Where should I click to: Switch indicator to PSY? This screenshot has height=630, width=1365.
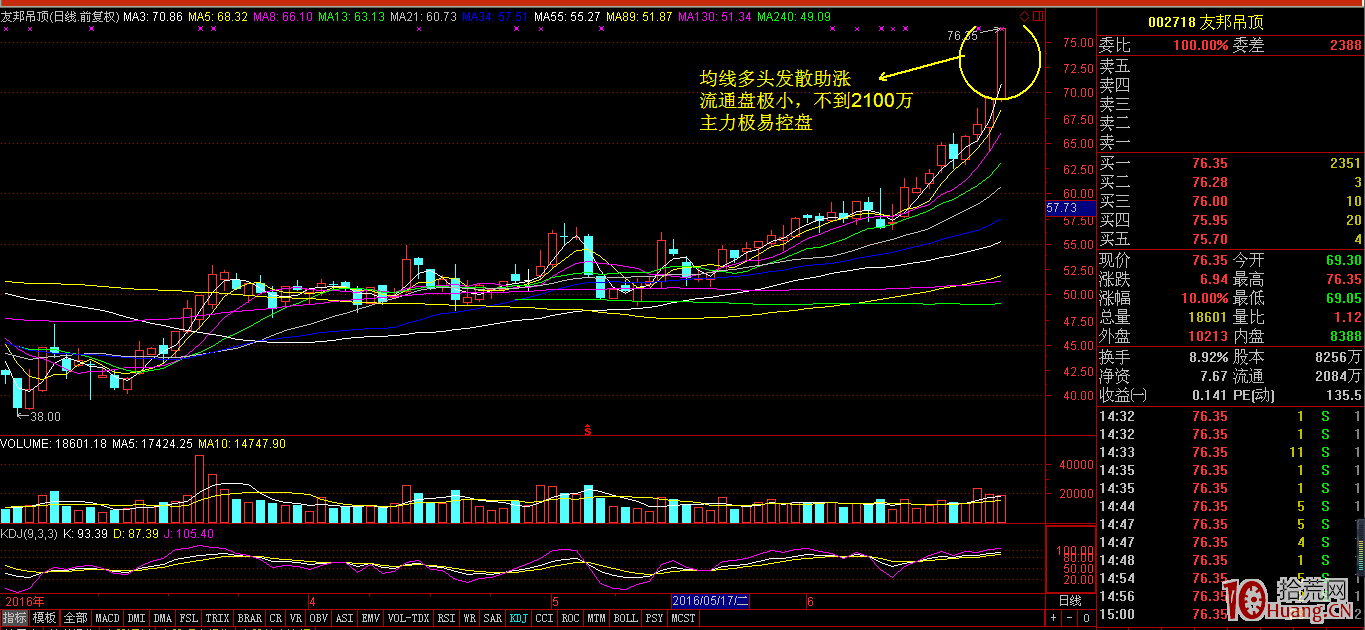pyautogui.click(x=655, y=618)
